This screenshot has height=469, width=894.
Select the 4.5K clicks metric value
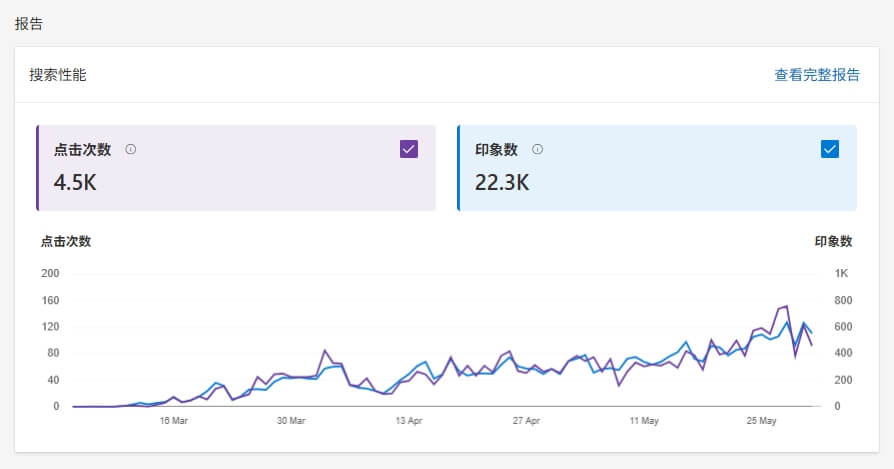(75, 182)
